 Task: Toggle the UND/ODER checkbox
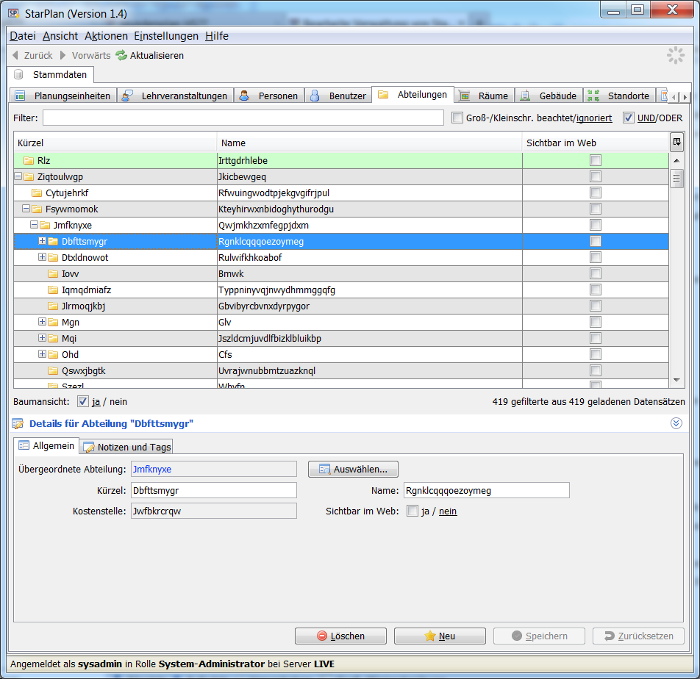[x=629, y=118]
